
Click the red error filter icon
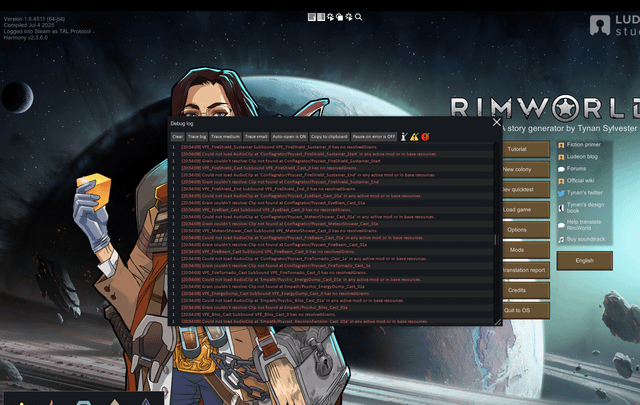click(x=425, y=136)
